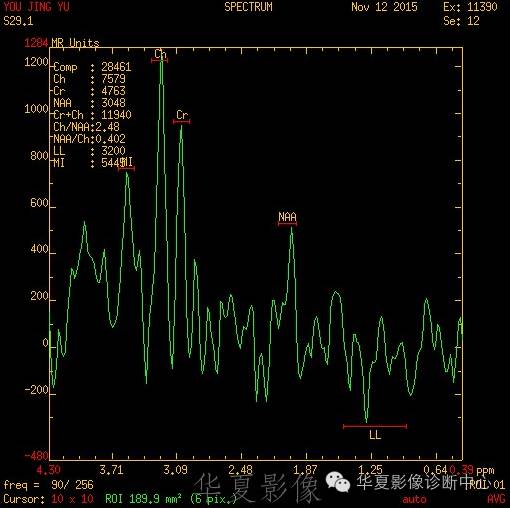Click the 3.71 ppm axis tick label
This screenshot has width=510, height=508.
pyautogui.click(x=112, y=470)
